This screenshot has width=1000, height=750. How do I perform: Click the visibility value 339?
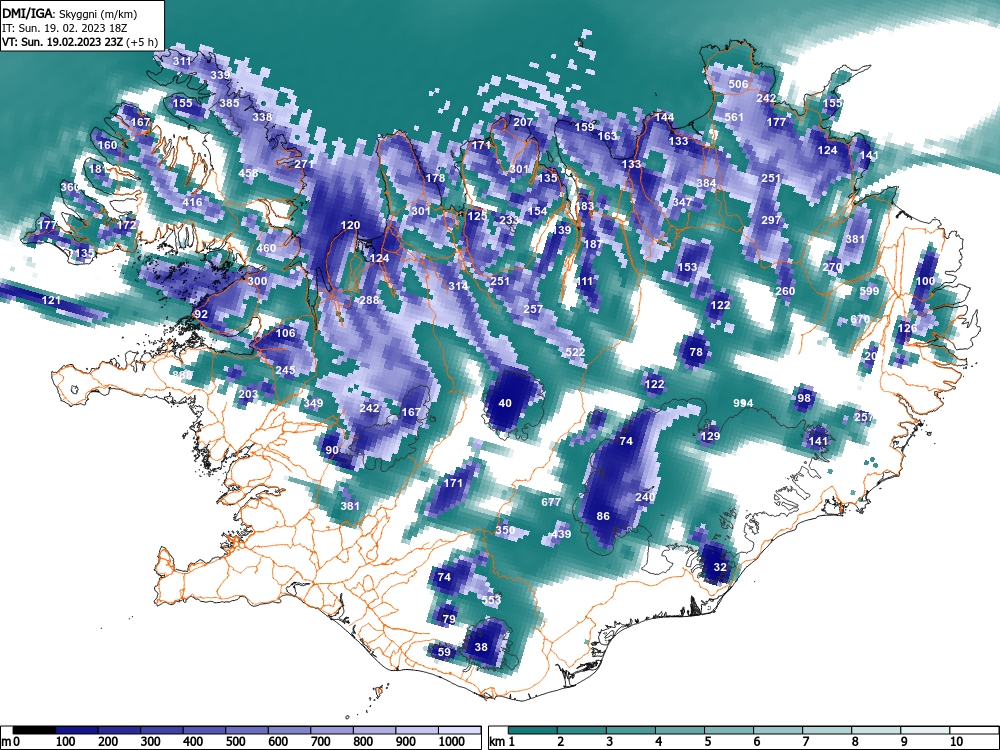[x=220, y=75]
